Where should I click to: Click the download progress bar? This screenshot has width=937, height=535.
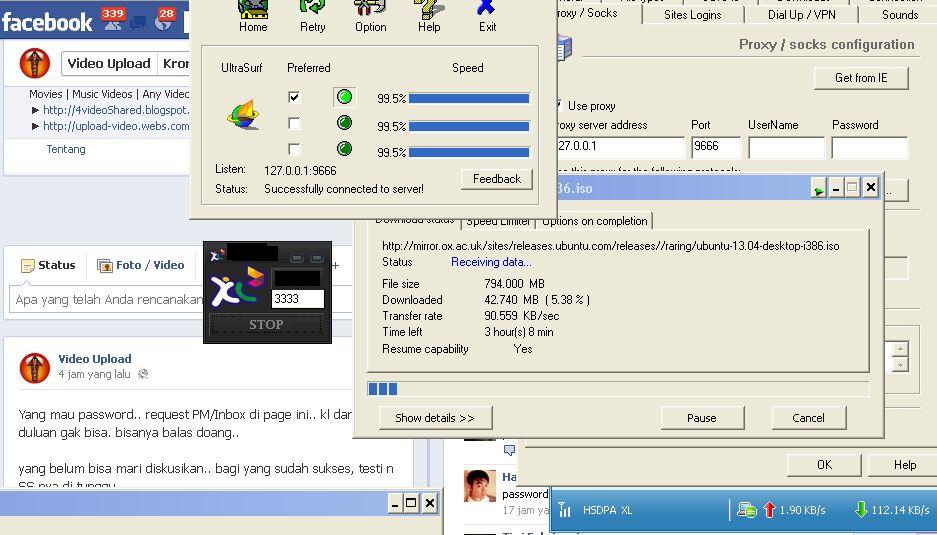(618, 389)
